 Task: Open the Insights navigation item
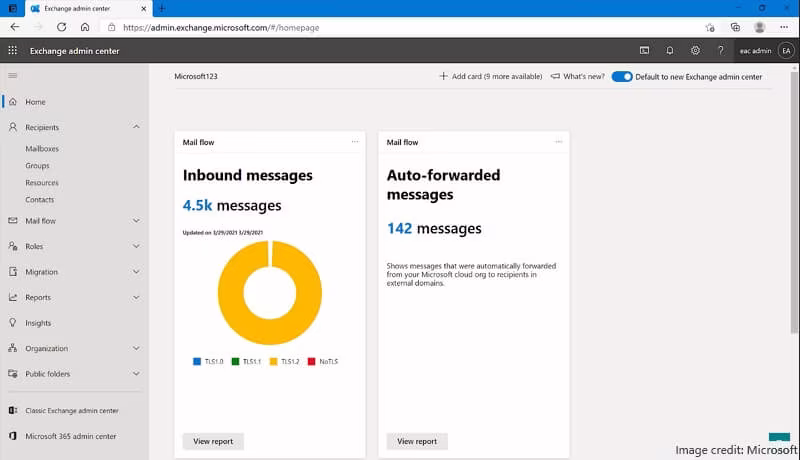click(x=38, y=323)
